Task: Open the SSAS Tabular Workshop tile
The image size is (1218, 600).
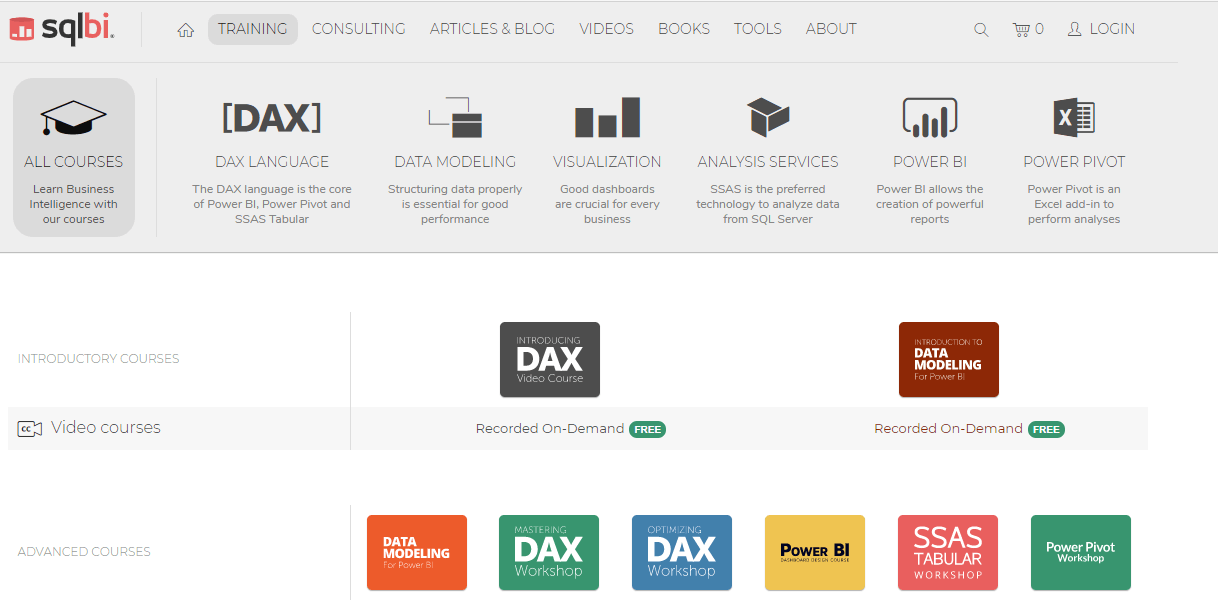Action: [x=948, y=552]
